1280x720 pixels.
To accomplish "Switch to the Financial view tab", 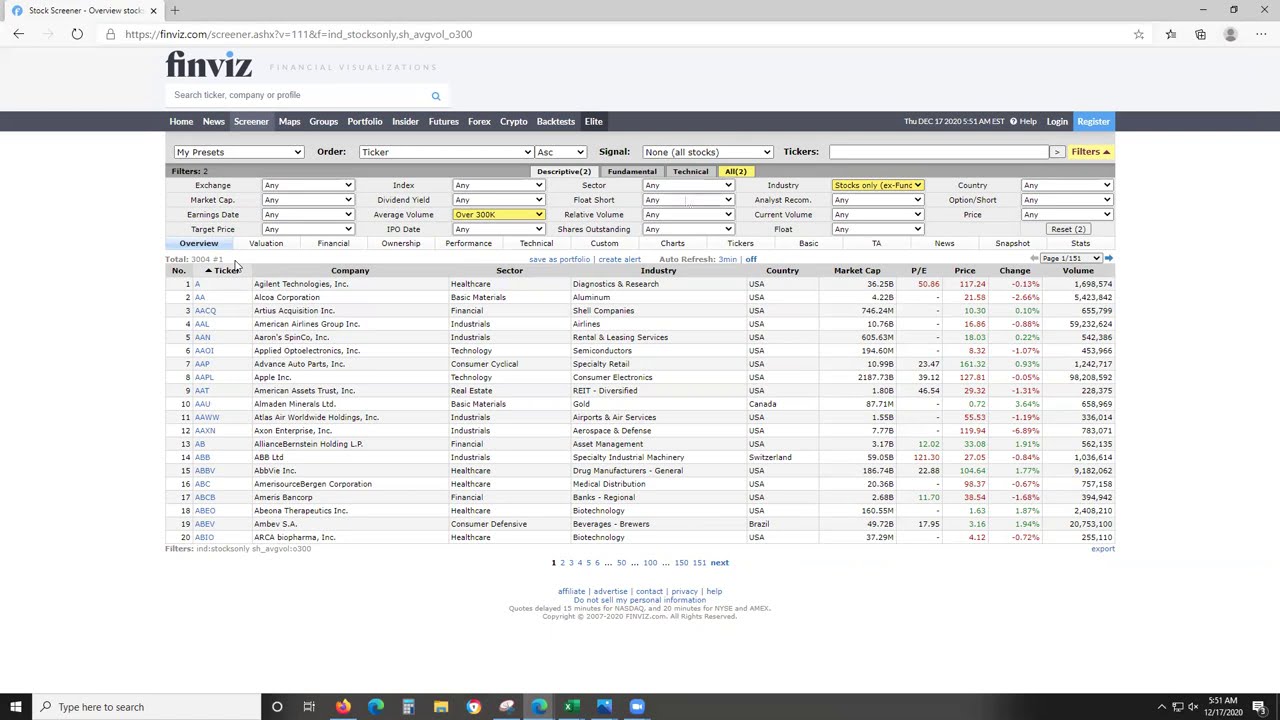I will point(333,244).
